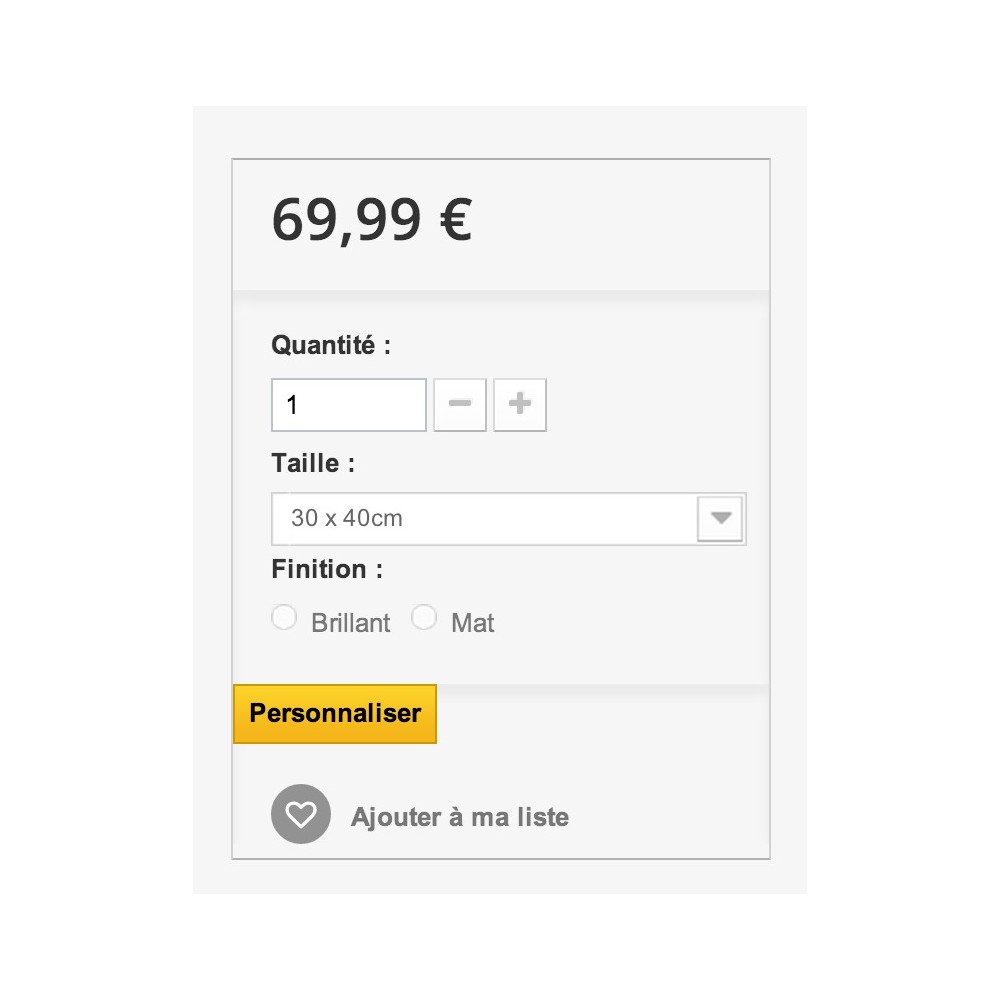The width and height of the screenshot is (1000, 1000).
Task: Click the grey triangle in the size combo box
Action: pyautogui.click(x=721, y=518)
